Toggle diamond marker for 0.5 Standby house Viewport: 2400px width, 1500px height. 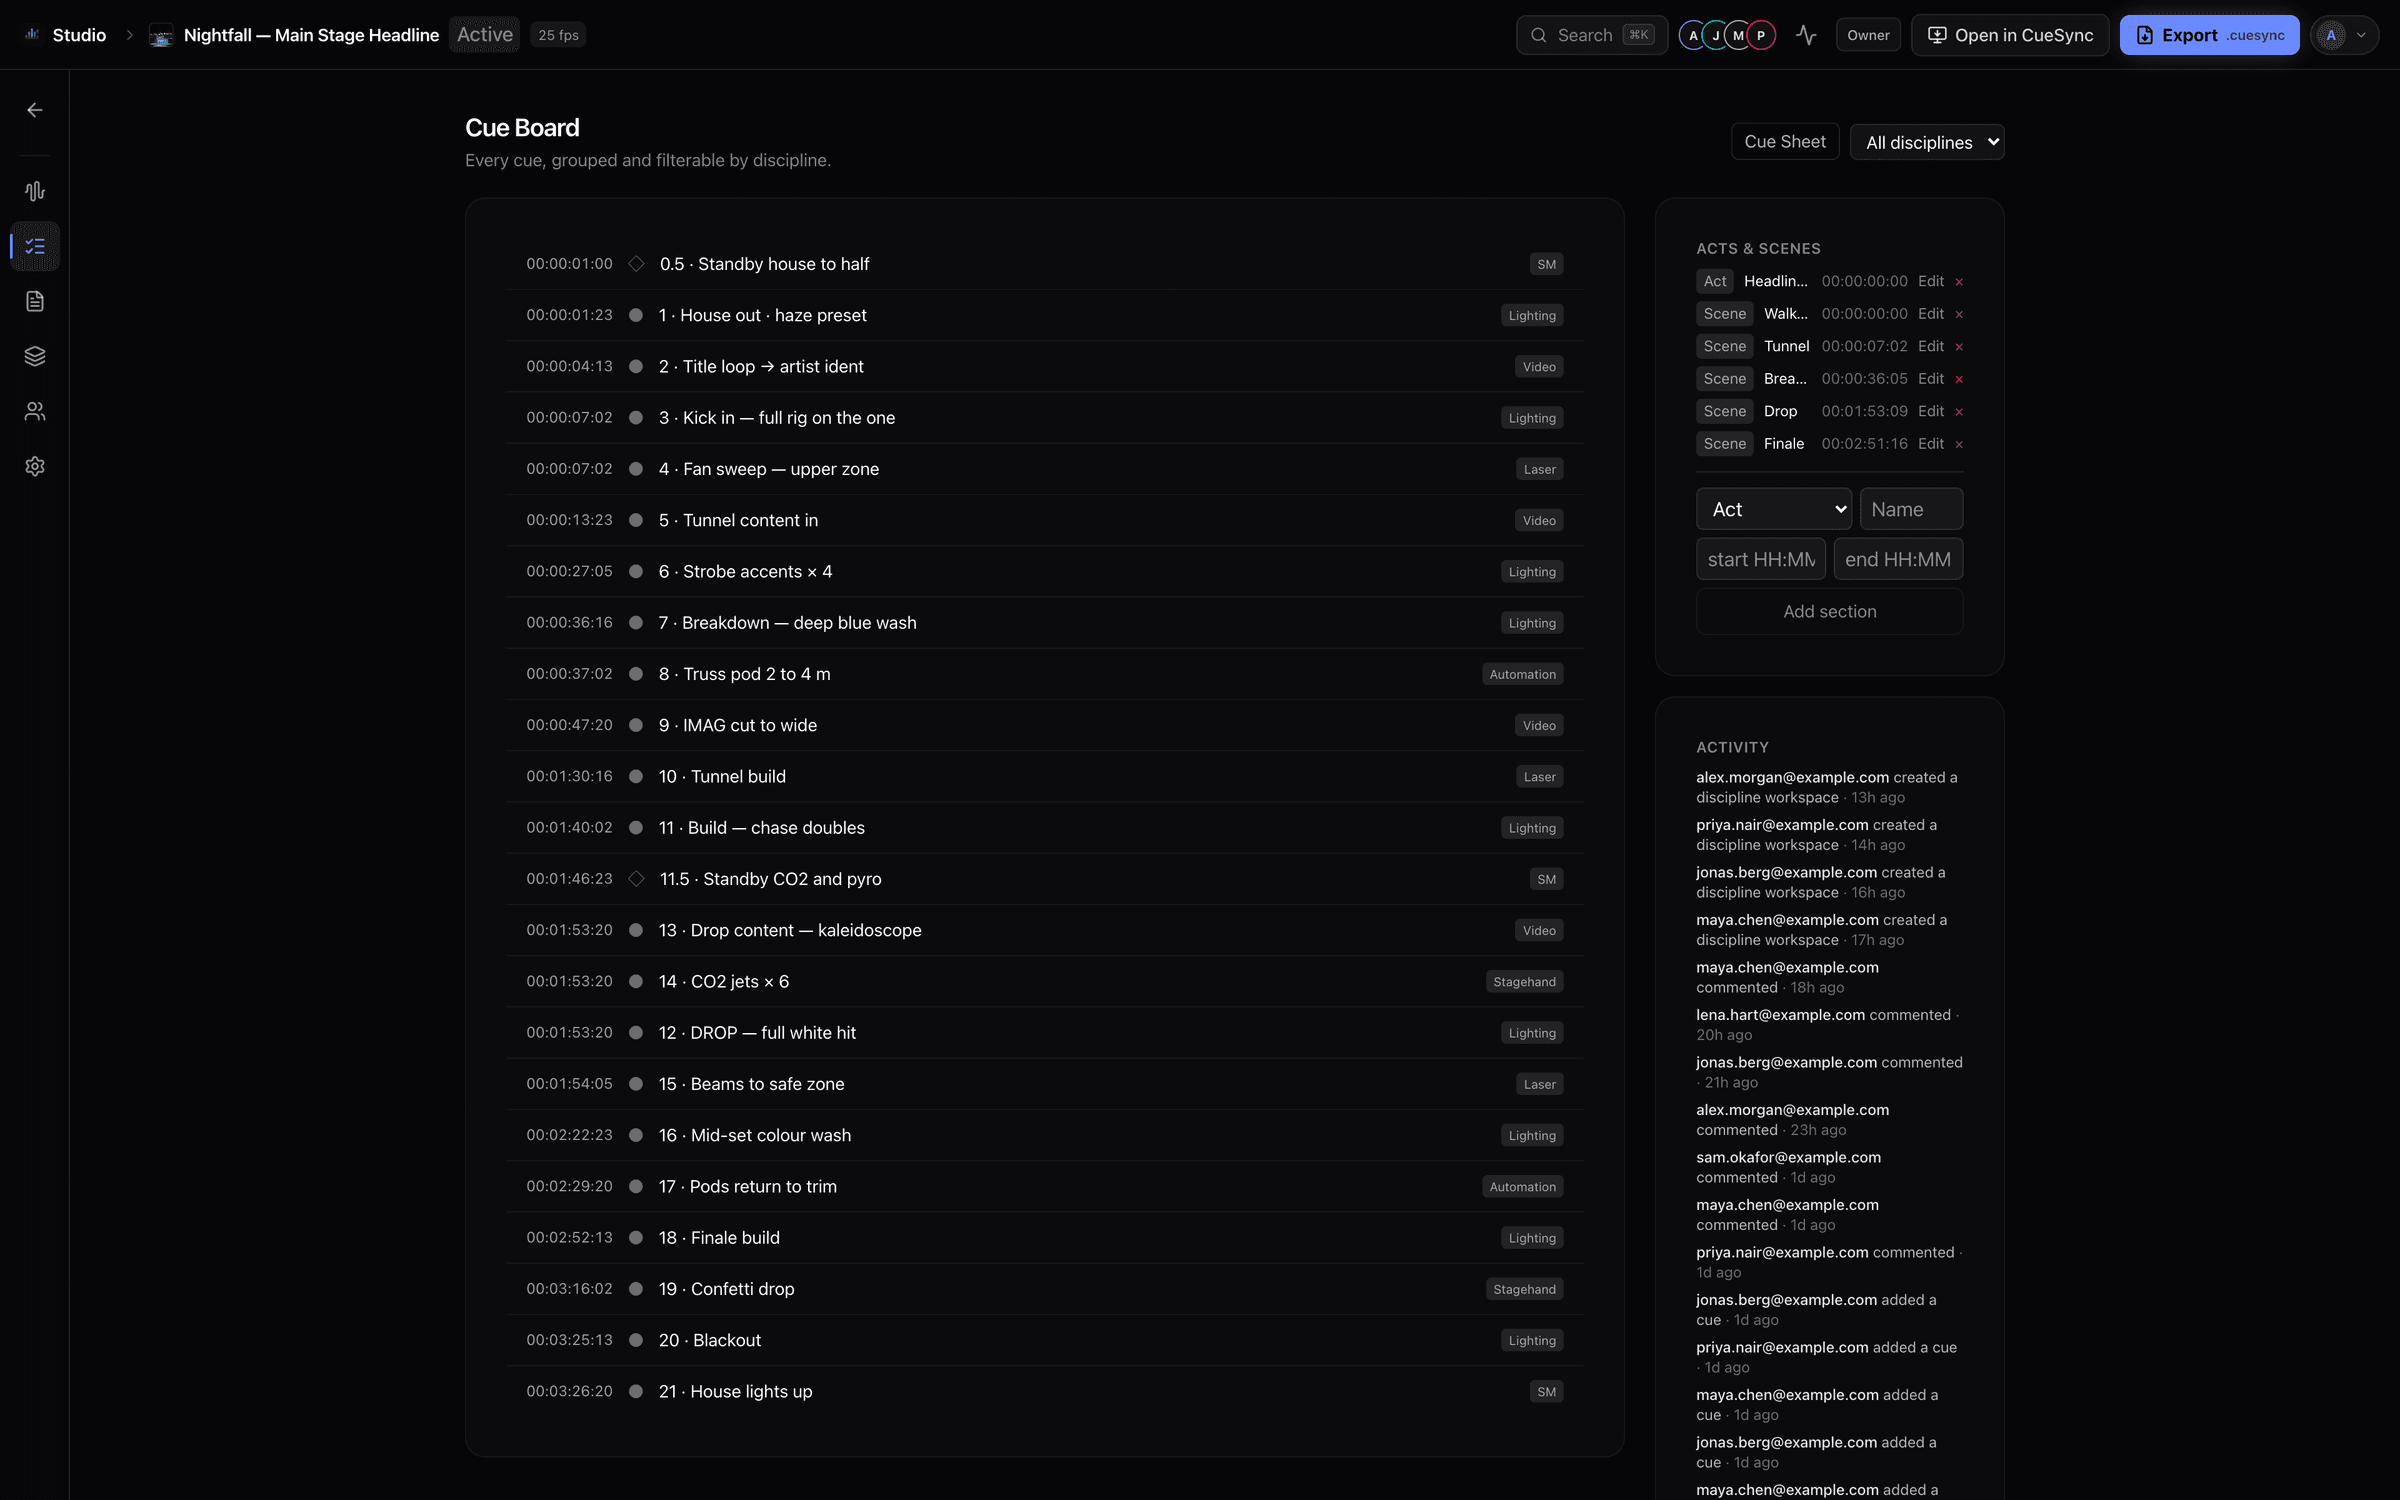(636, 264)
